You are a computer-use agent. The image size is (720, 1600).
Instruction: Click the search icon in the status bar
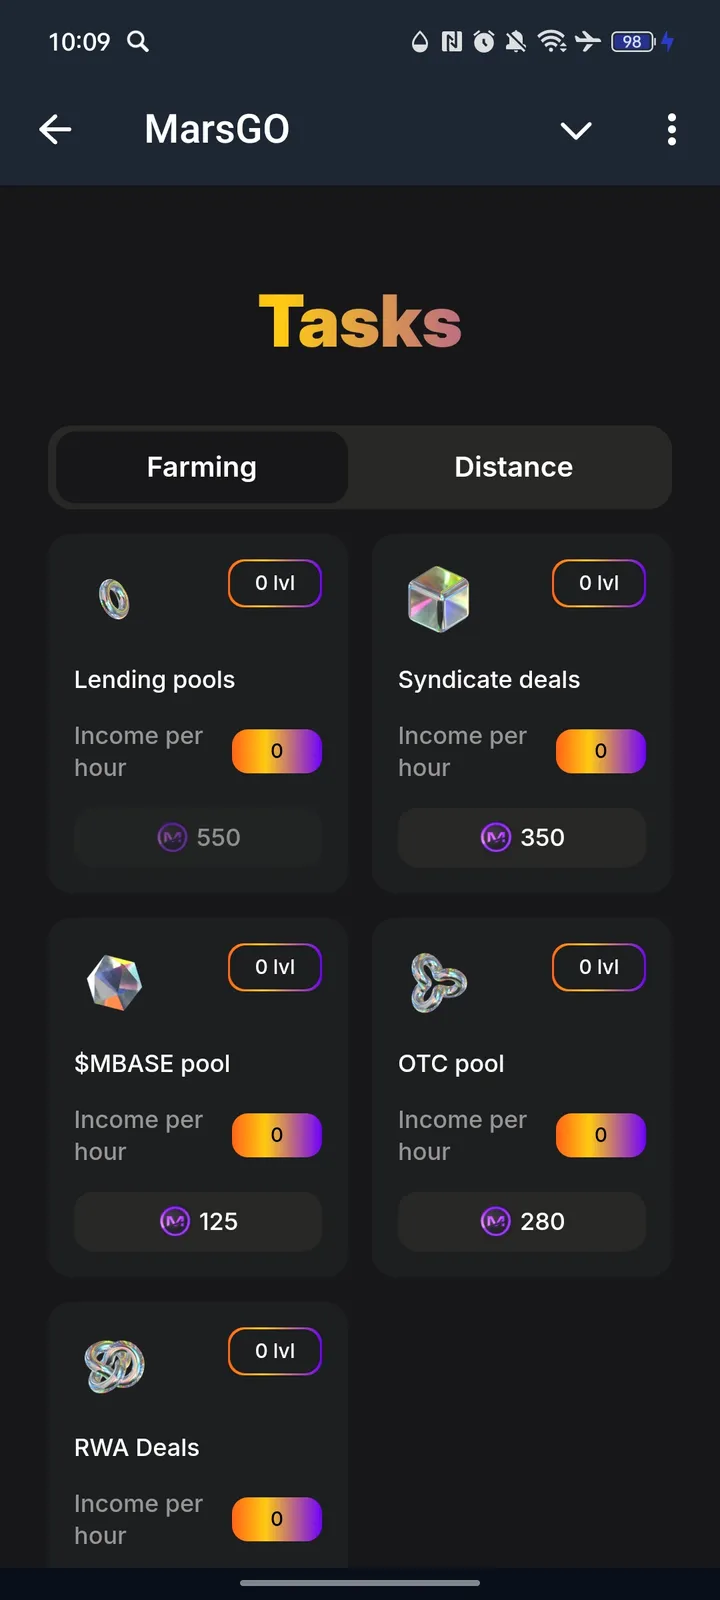click(x=138, y=42)
